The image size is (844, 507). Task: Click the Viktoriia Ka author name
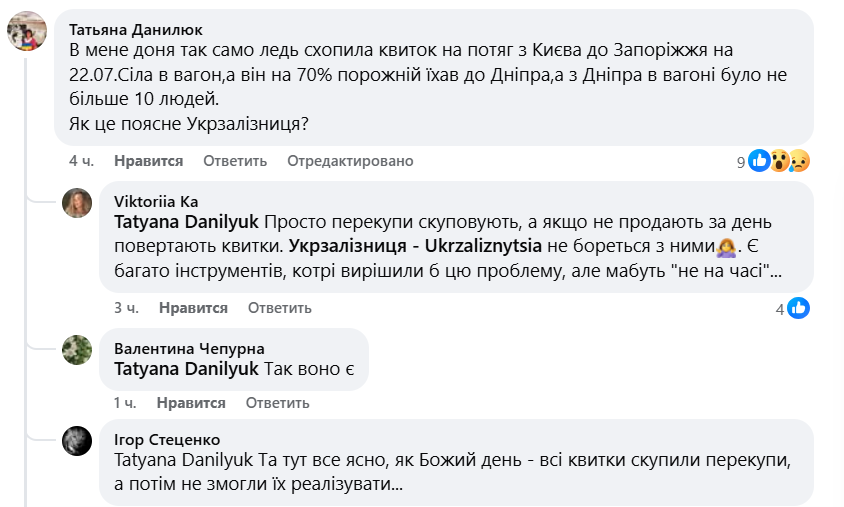click(156, 201)
